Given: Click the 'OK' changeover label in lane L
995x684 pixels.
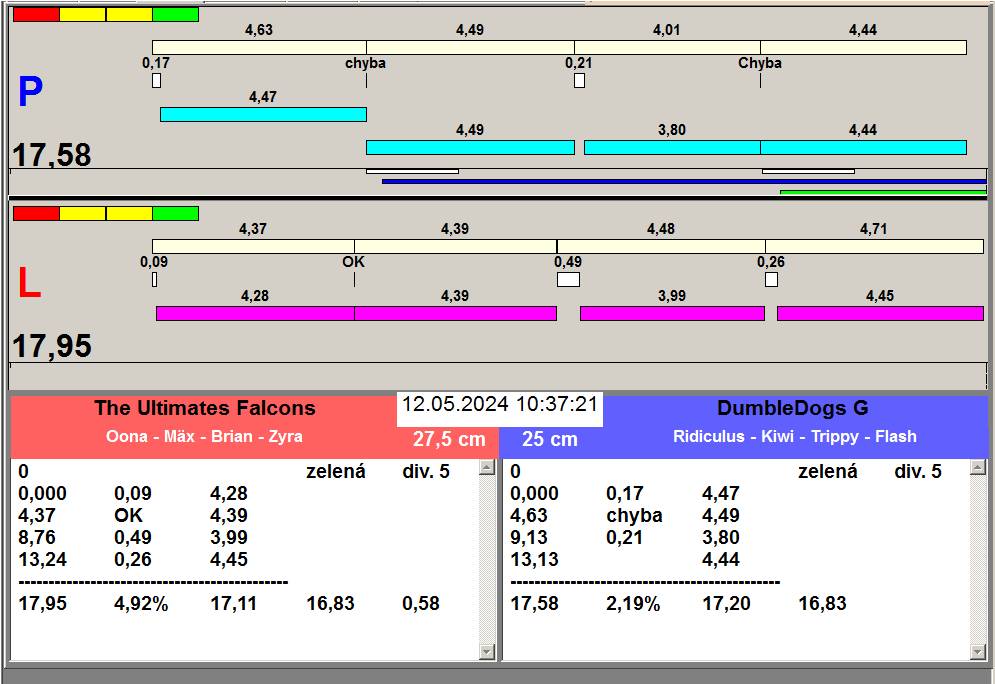Looking at the screenshot, I should pyautogui.click(x=353, y=261).
